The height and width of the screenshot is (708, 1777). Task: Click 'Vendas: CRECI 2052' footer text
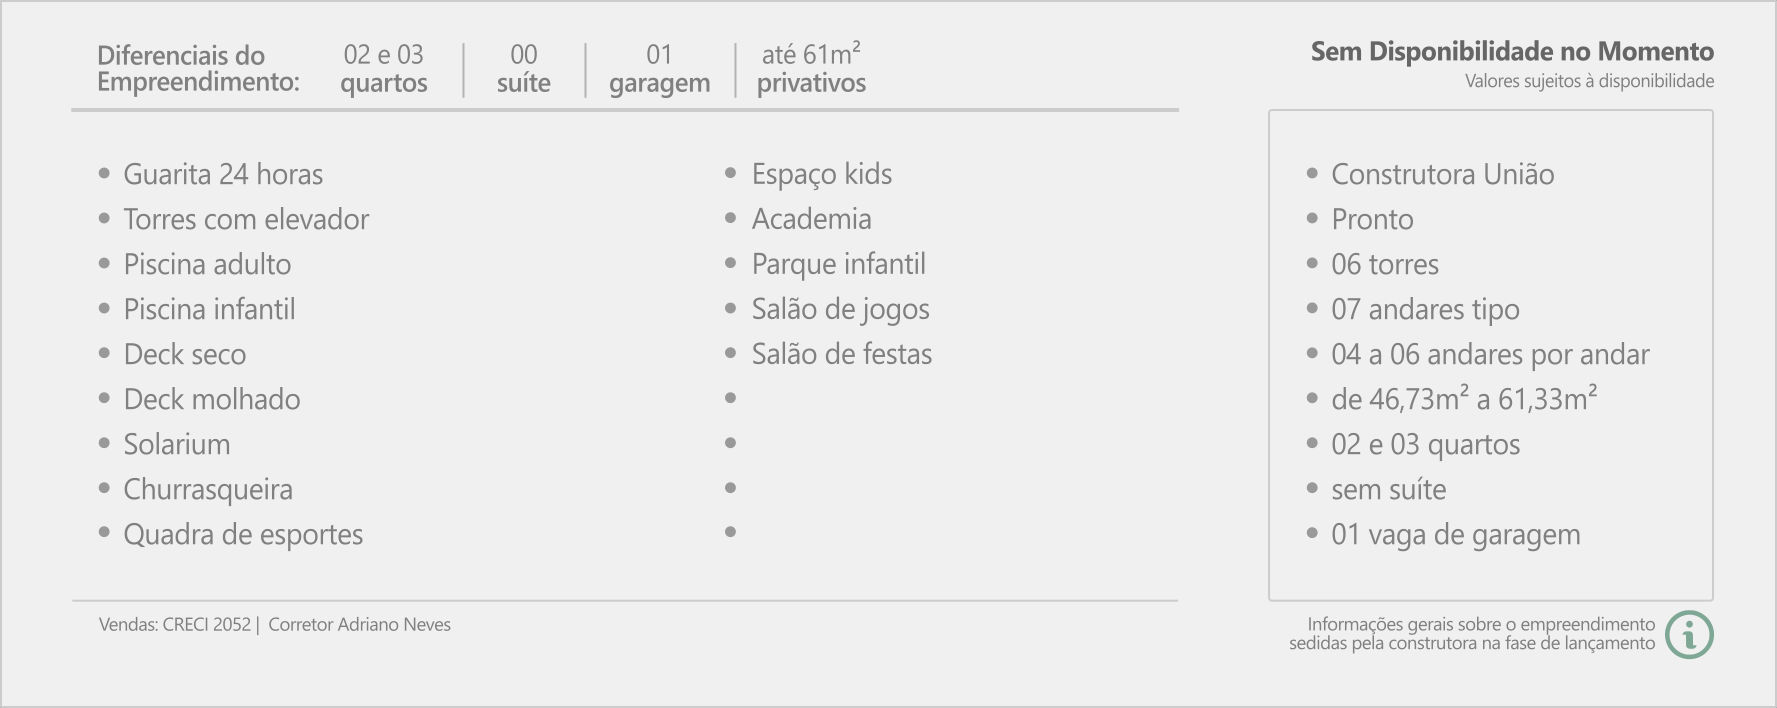coord(175,625)
